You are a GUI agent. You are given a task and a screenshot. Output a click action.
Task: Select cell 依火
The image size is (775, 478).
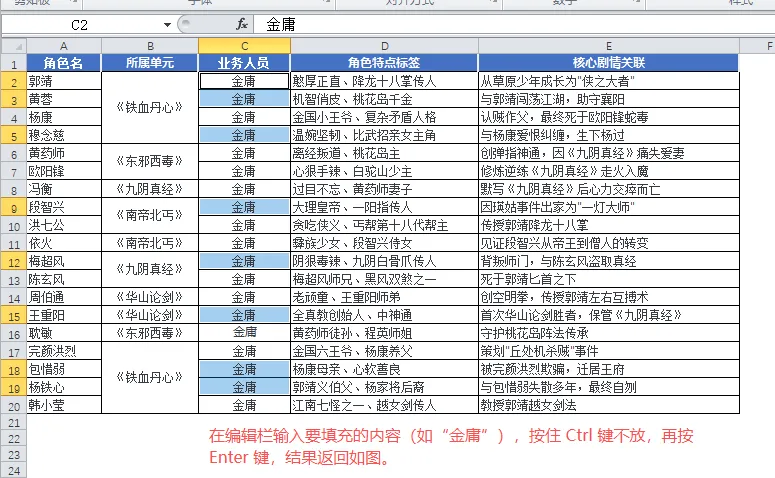point(64,243)
